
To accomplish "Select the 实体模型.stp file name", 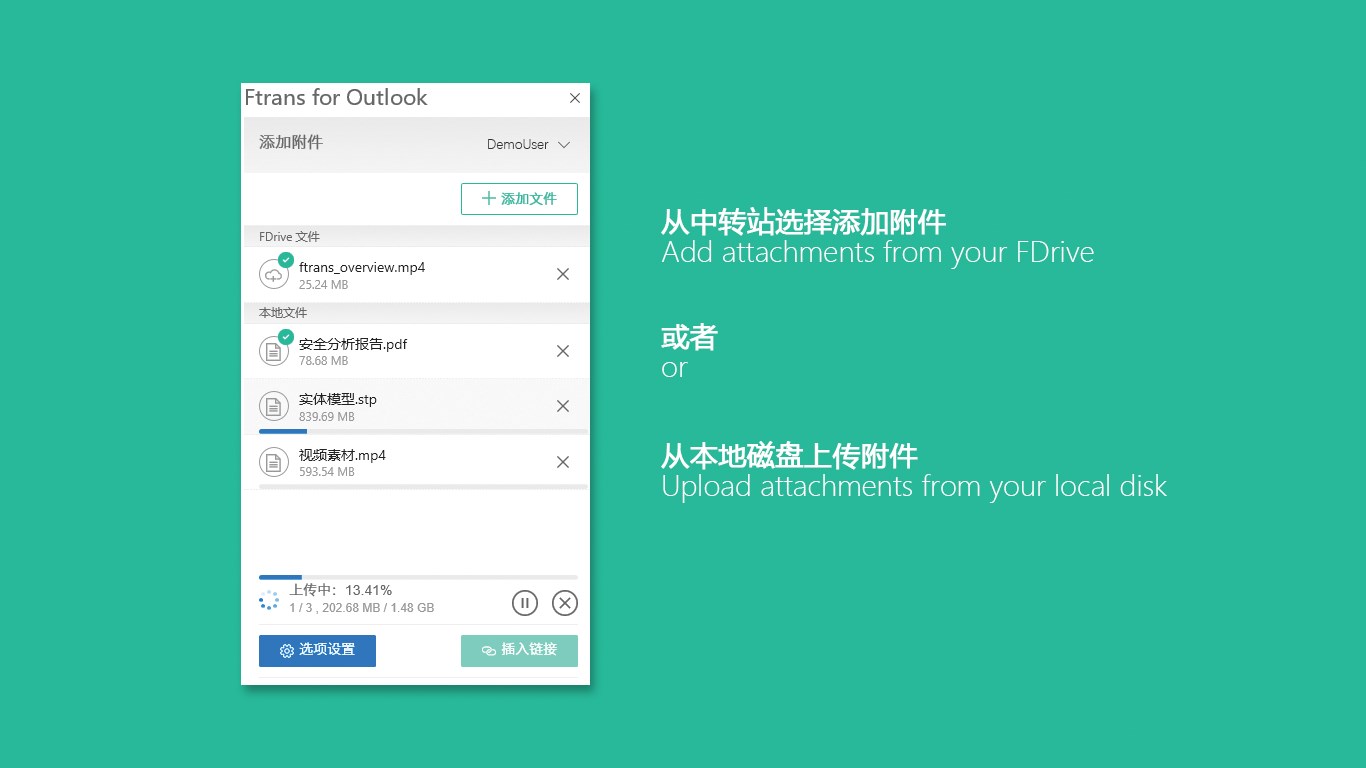I will coord(338,399).
